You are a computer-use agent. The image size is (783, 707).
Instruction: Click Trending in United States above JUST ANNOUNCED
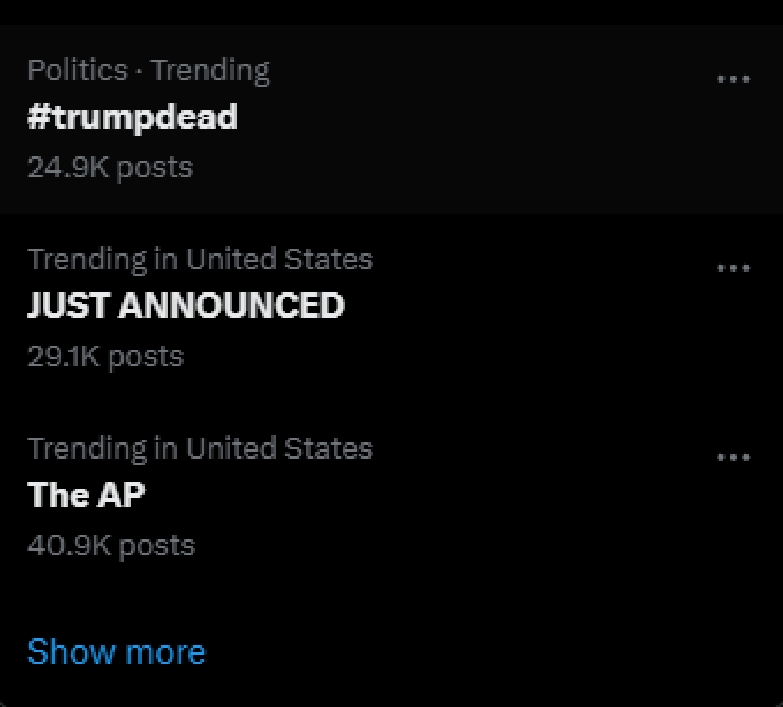point(200,260)
